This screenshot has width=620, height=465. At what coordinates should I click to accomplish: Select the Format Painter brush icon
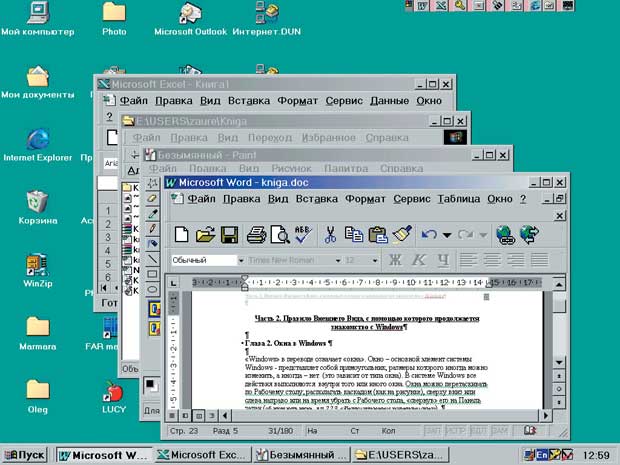click(x=402, y=234)
